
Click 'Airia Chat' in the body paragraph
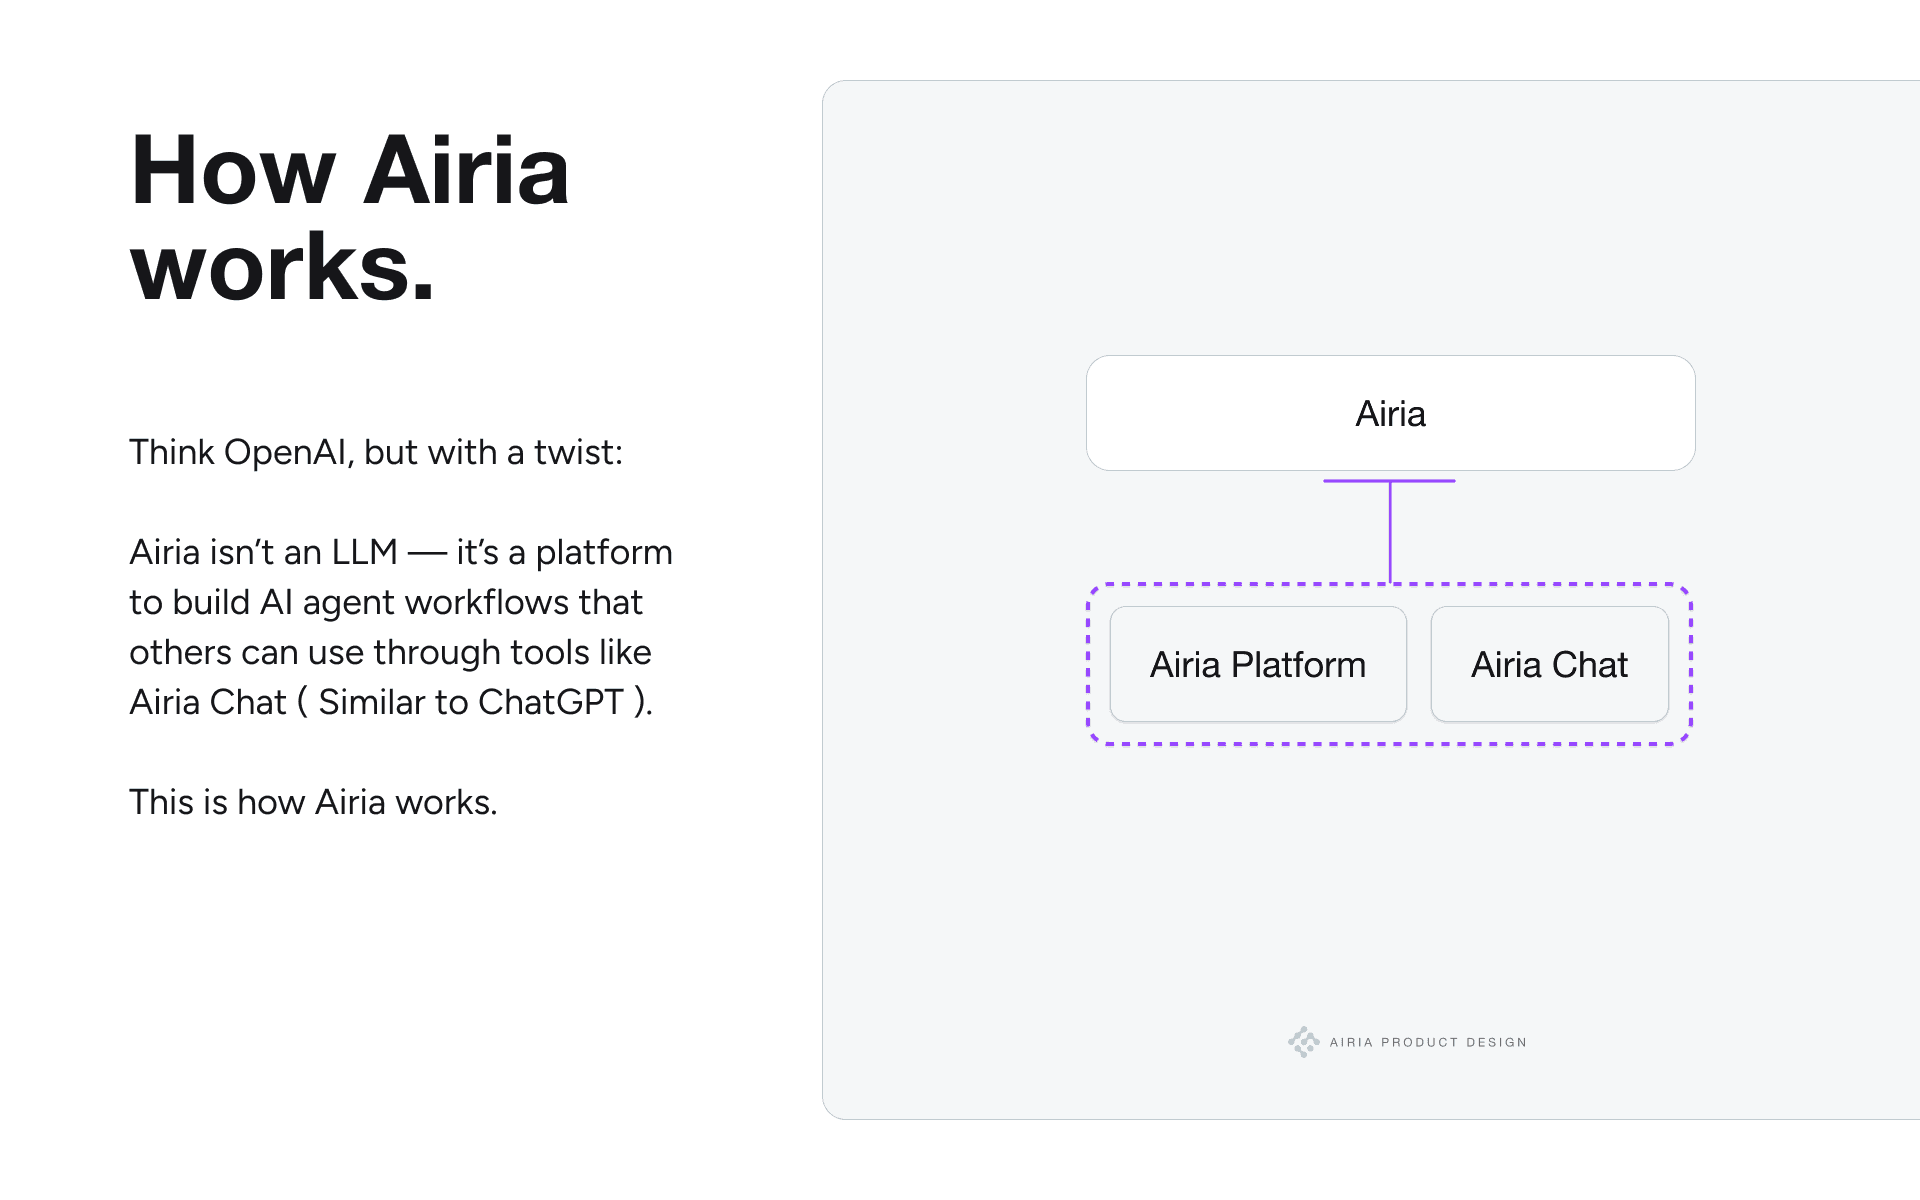click(208, 702)
